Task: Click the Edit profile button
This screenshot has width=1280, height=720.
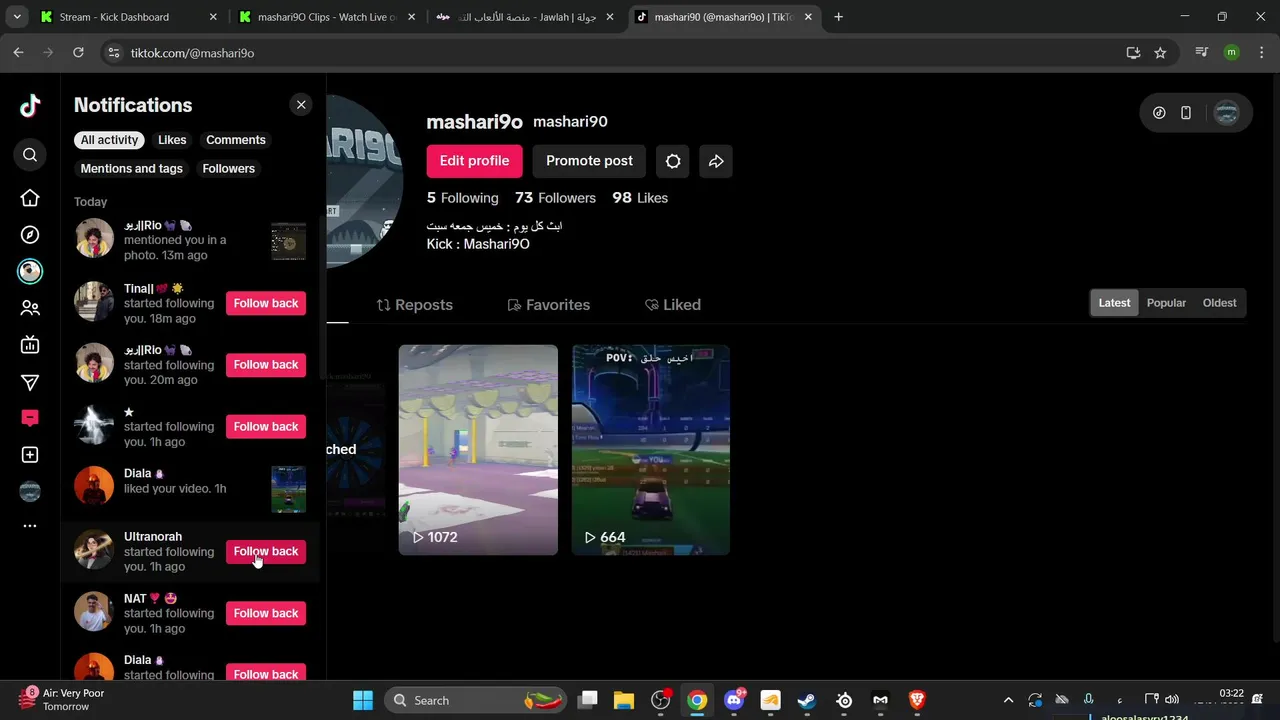Action: pyautogui.click(x=474, y=161)
